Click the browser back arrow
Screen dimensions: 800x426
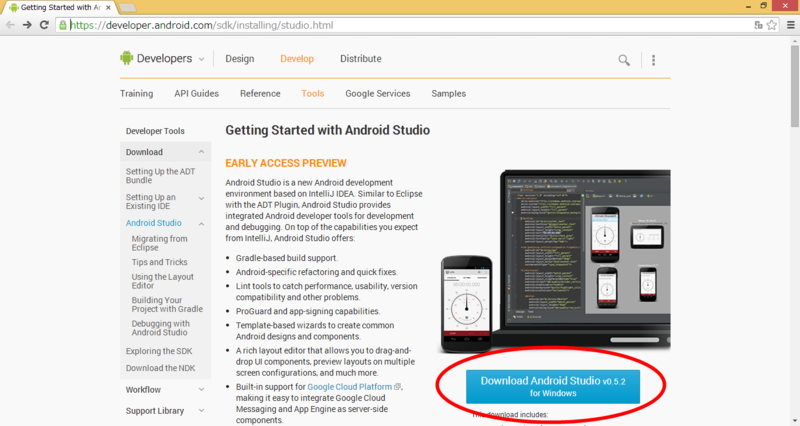point(10,25)
